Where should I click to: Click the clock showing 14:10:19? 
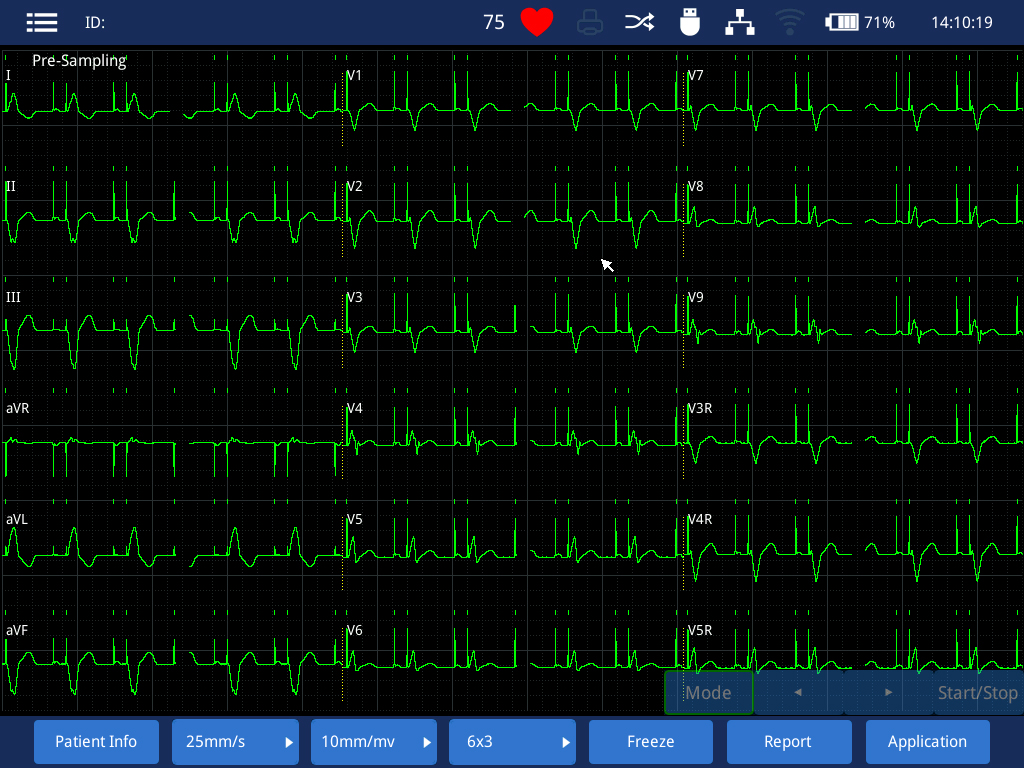point(961,23)
